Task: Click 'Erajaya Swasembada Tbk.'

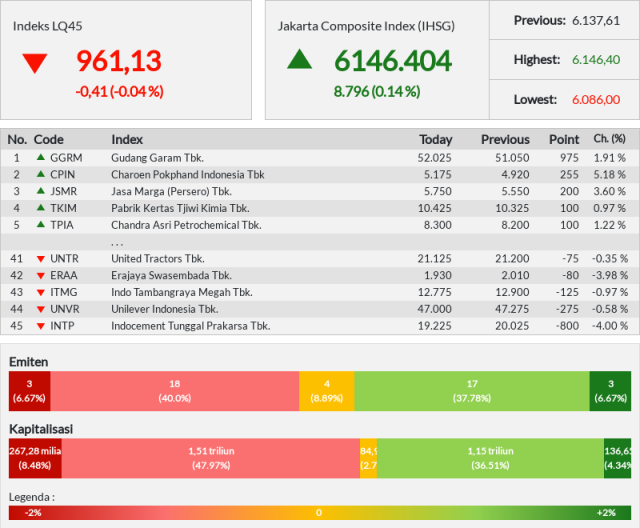Action: tap(171, 275)
